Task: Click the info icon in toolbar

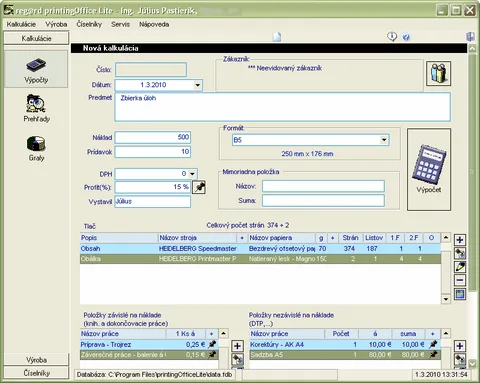Action: [x=392, y=36]
